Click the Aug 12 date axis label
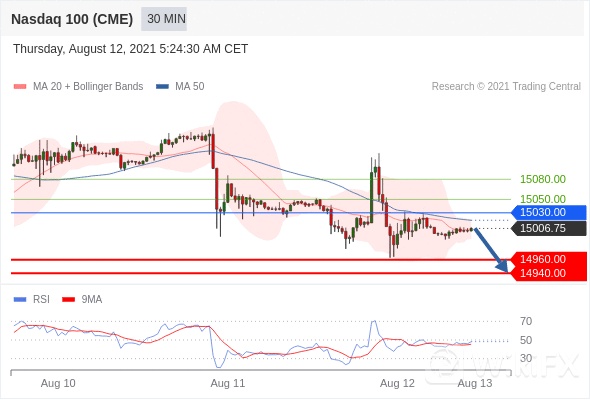Screen dimensions: 590x400 tap(397, 383)
